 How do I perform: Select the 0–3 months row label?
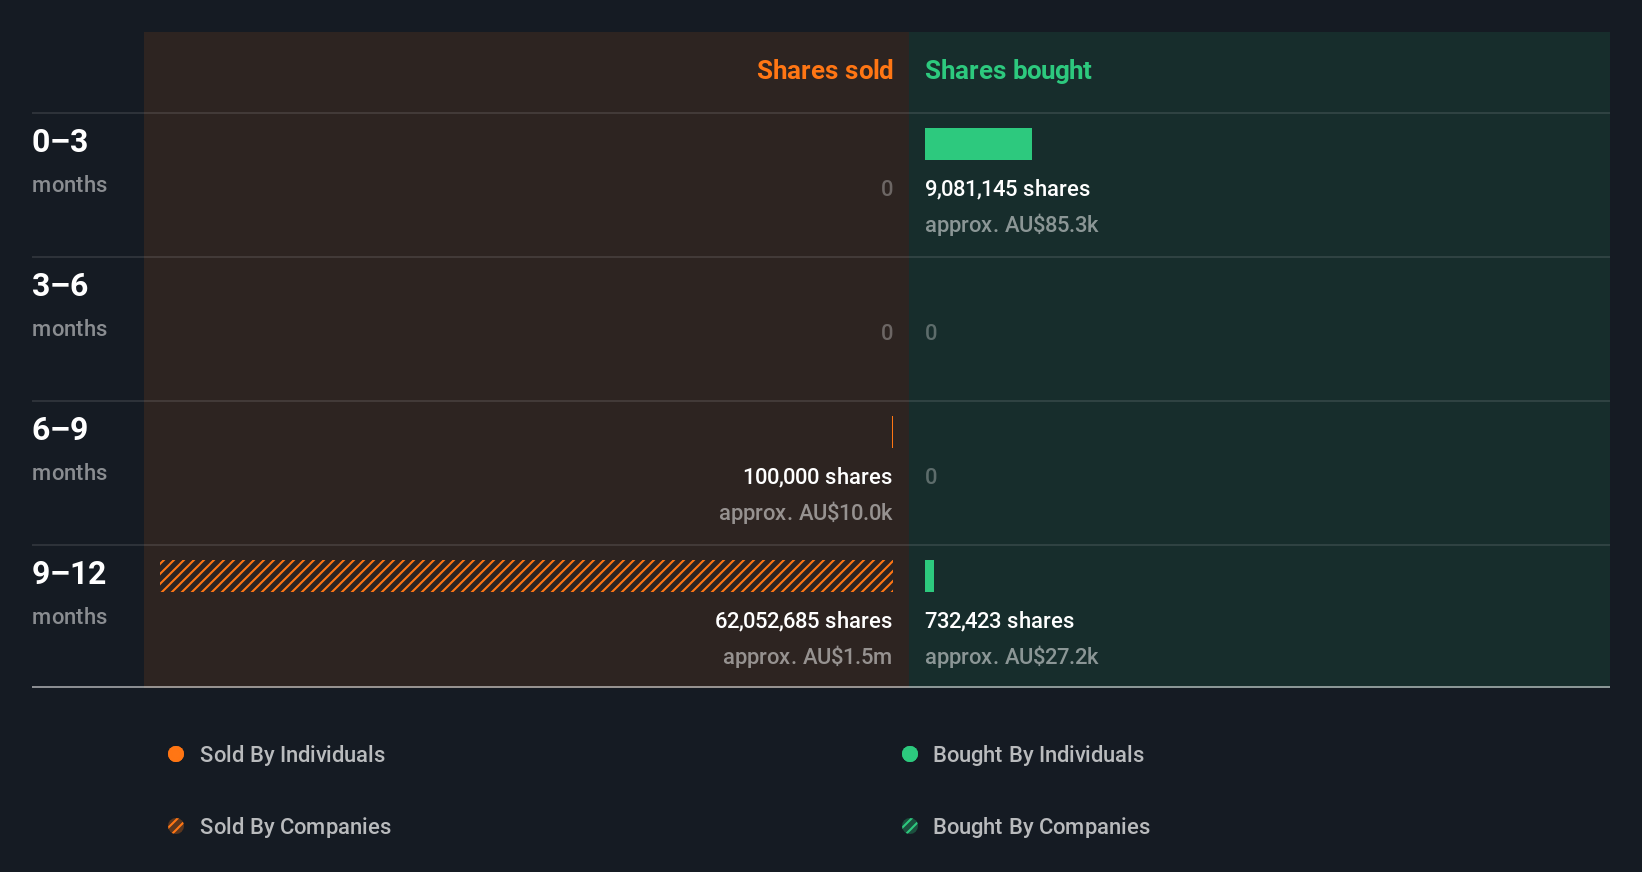coord(69,160)
